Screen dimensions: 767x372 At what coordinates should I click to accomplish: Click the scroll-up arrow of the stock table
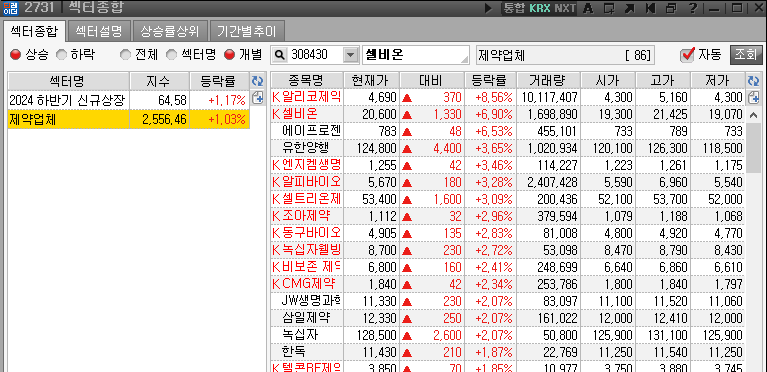[x=754, y=116]
